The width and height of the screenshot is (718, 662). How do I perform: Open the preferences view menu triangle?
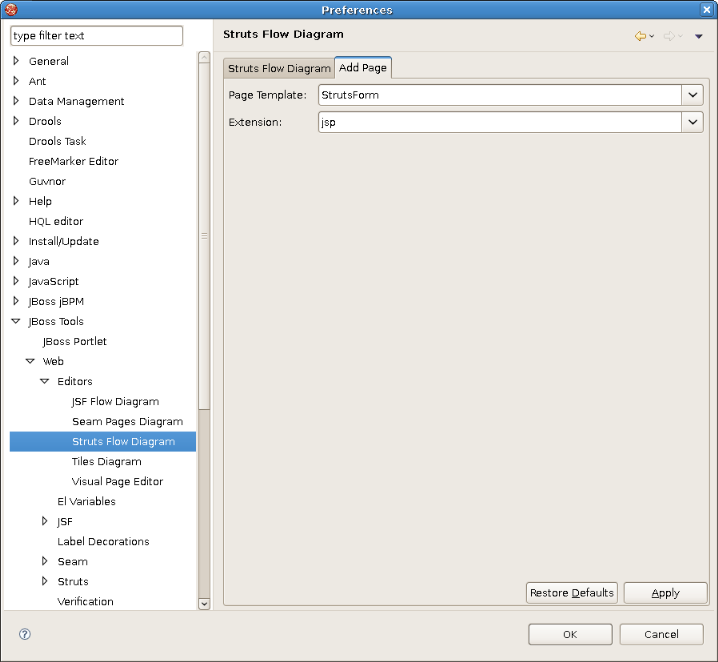coord(699,36)
